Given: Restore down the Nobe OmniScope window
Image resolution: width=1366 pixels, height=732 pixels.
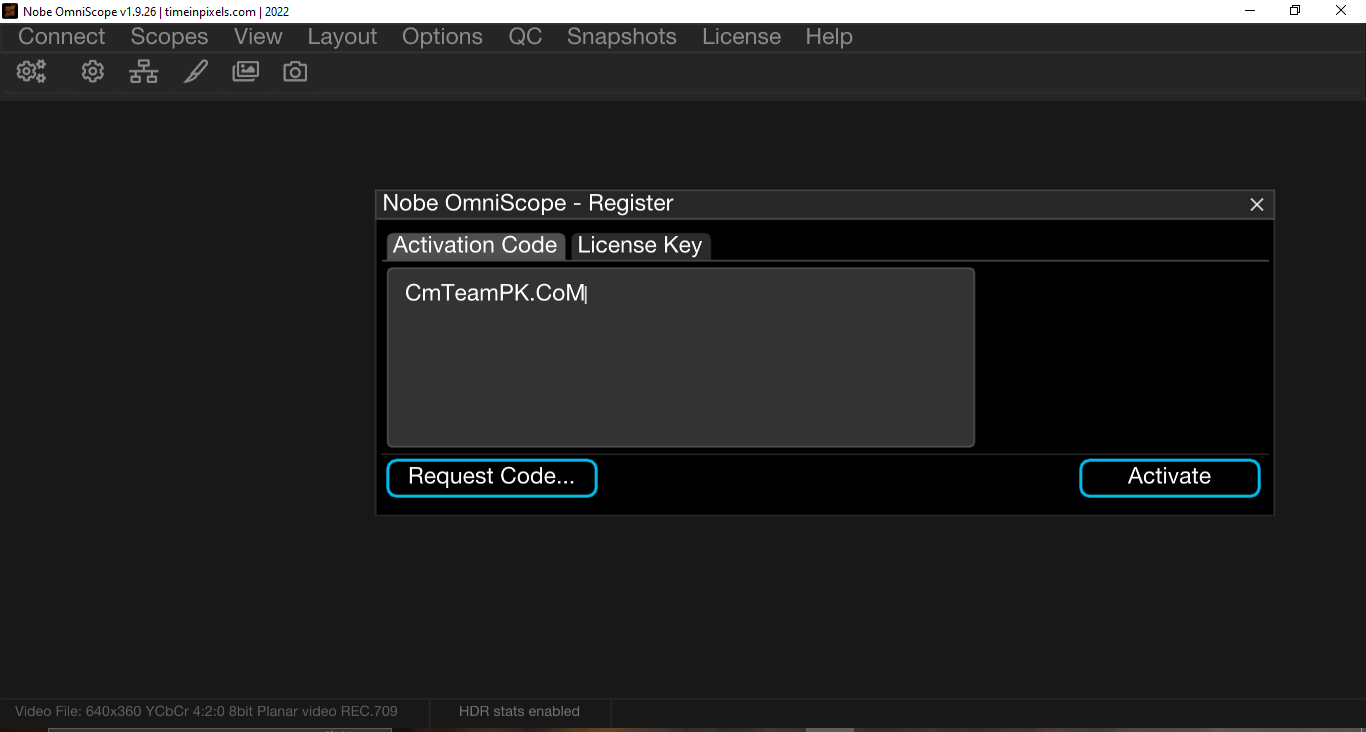Looking at the screenshot, I should click(x=1296, y=11).
